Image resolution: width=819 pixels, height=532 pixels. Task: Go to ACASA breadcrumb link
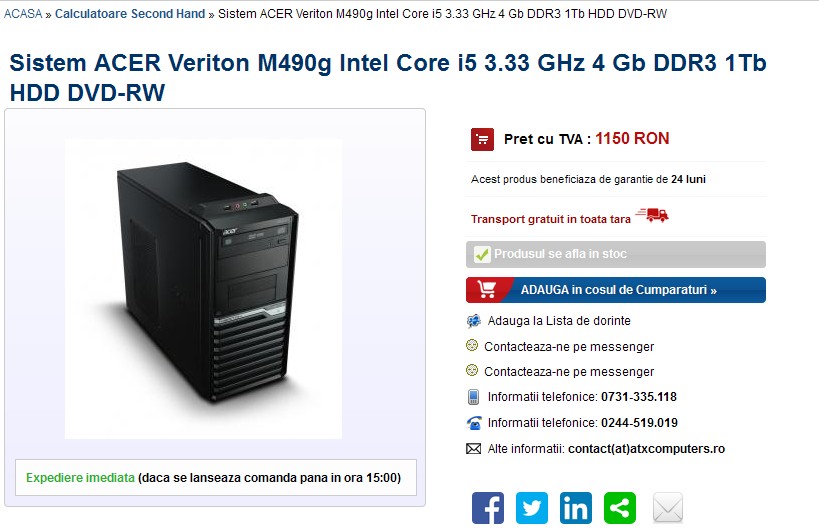click(x=23, y=14)
